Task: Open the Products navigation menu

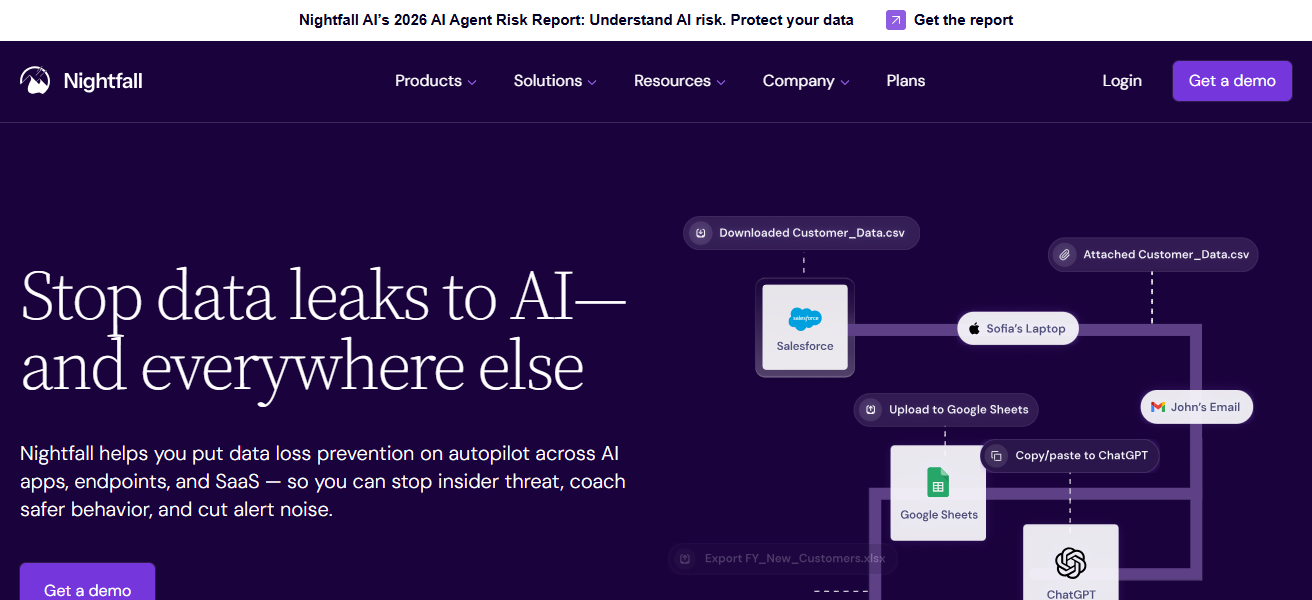Action: click(x=435, y=81)
